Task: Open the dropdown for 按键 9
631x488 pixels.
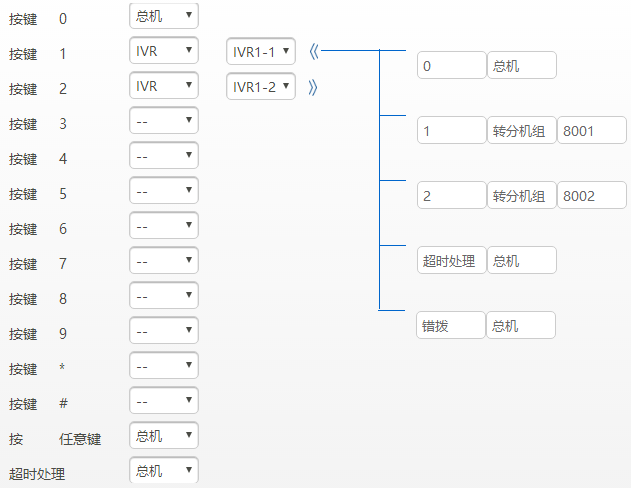Action: click(x=164, y=331)
